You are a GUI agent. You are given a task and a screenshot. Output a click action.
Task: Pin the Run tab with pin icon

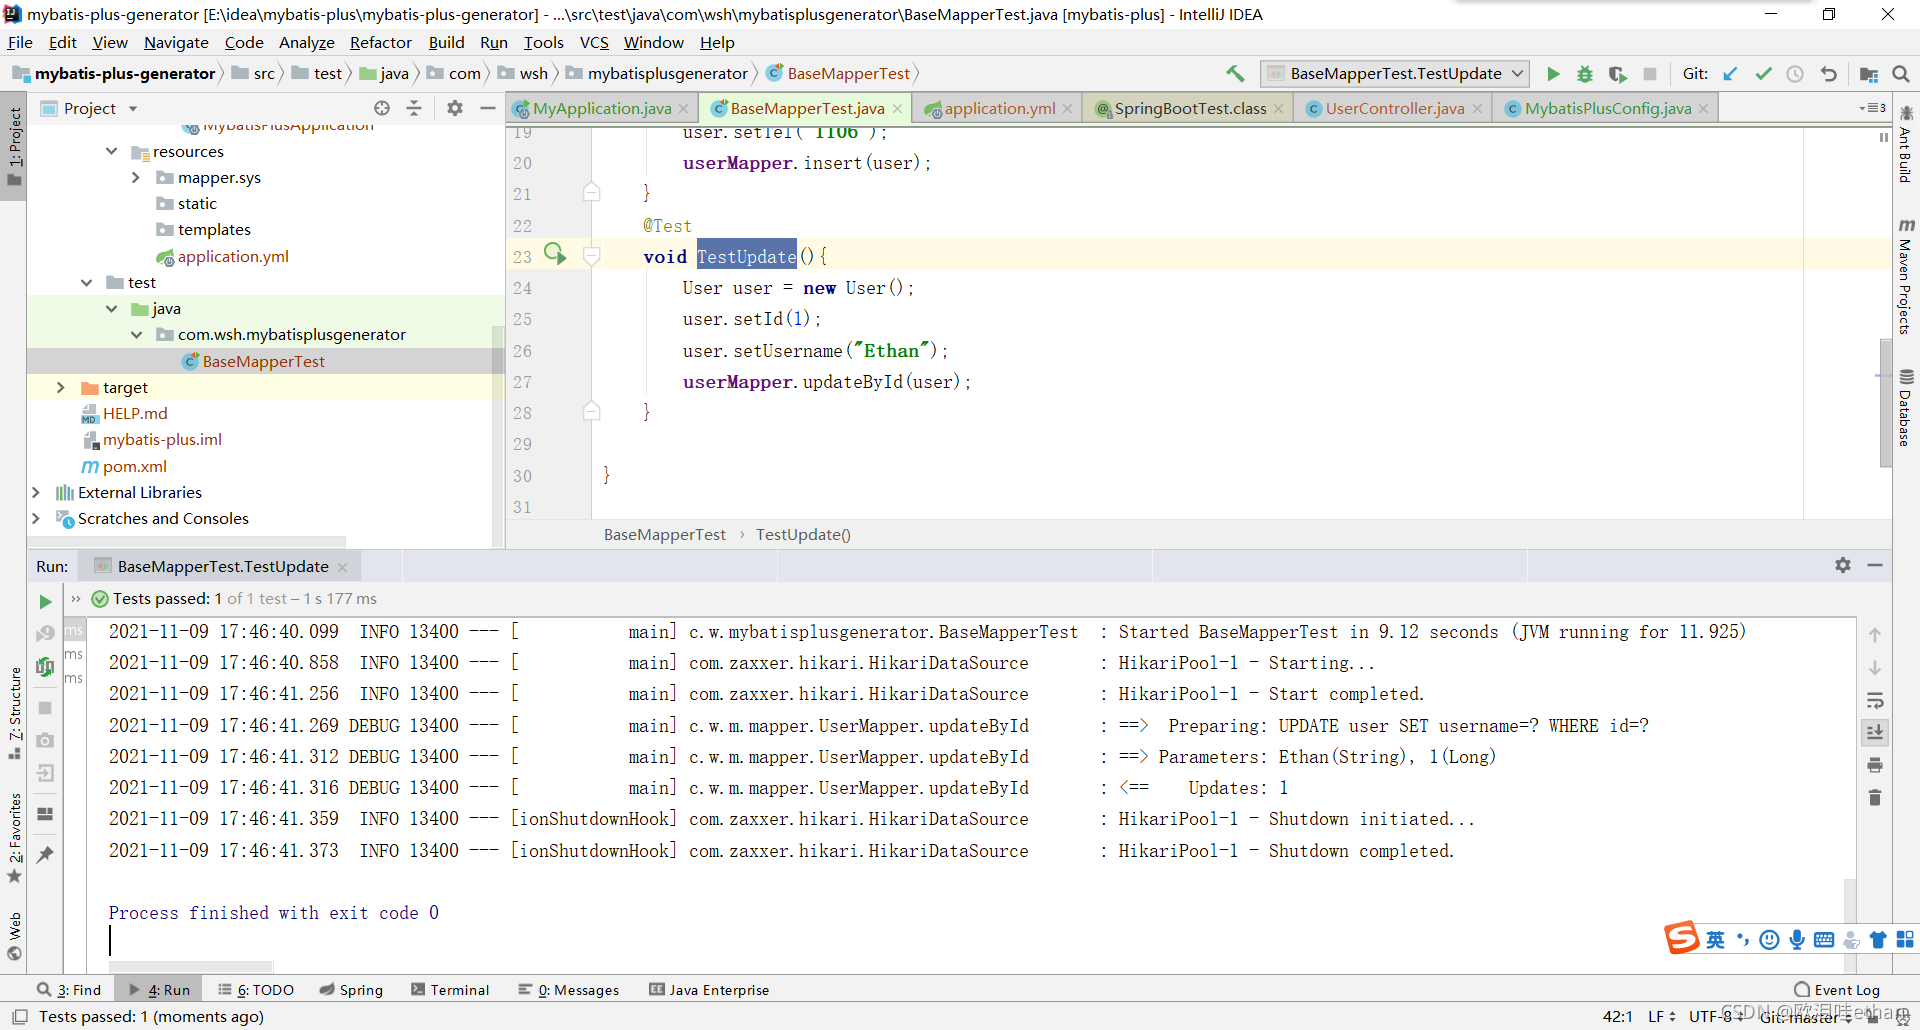pos(45,855)
